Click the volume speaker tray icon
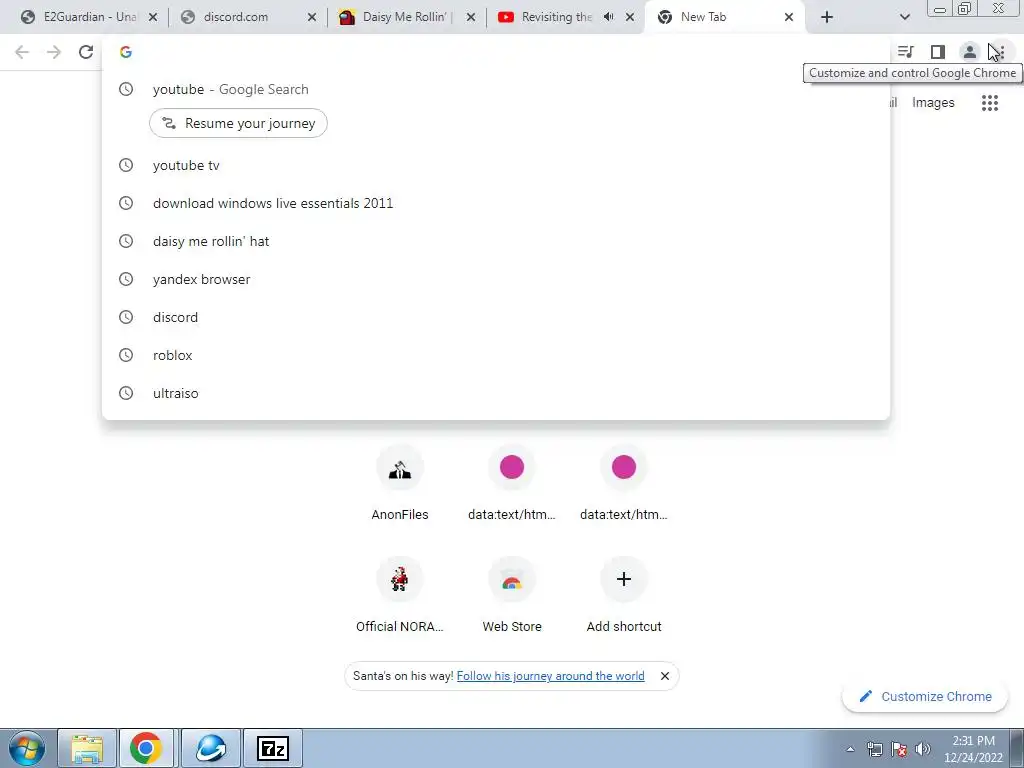The height and width of the screenshot is (768, 1024). click(x=923, y=749)
